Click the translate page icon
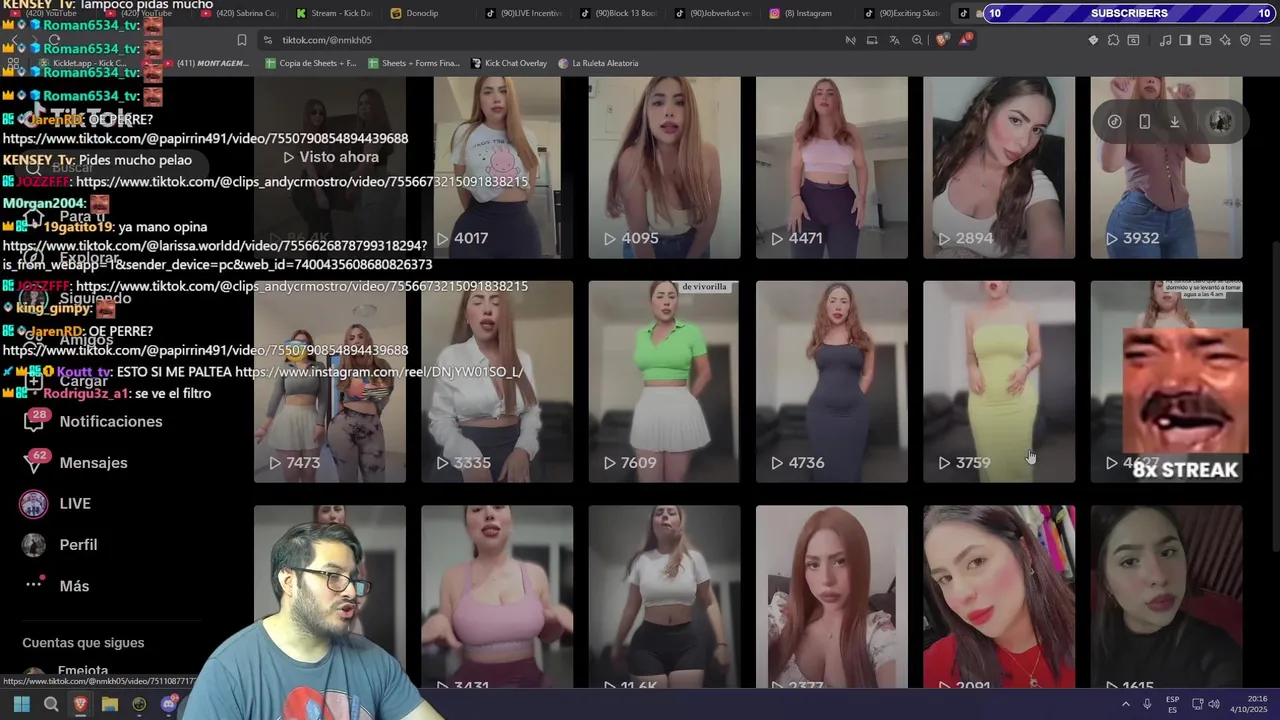Image resolution: width=1280 pixels, height=720 pixels. (894, 40)
